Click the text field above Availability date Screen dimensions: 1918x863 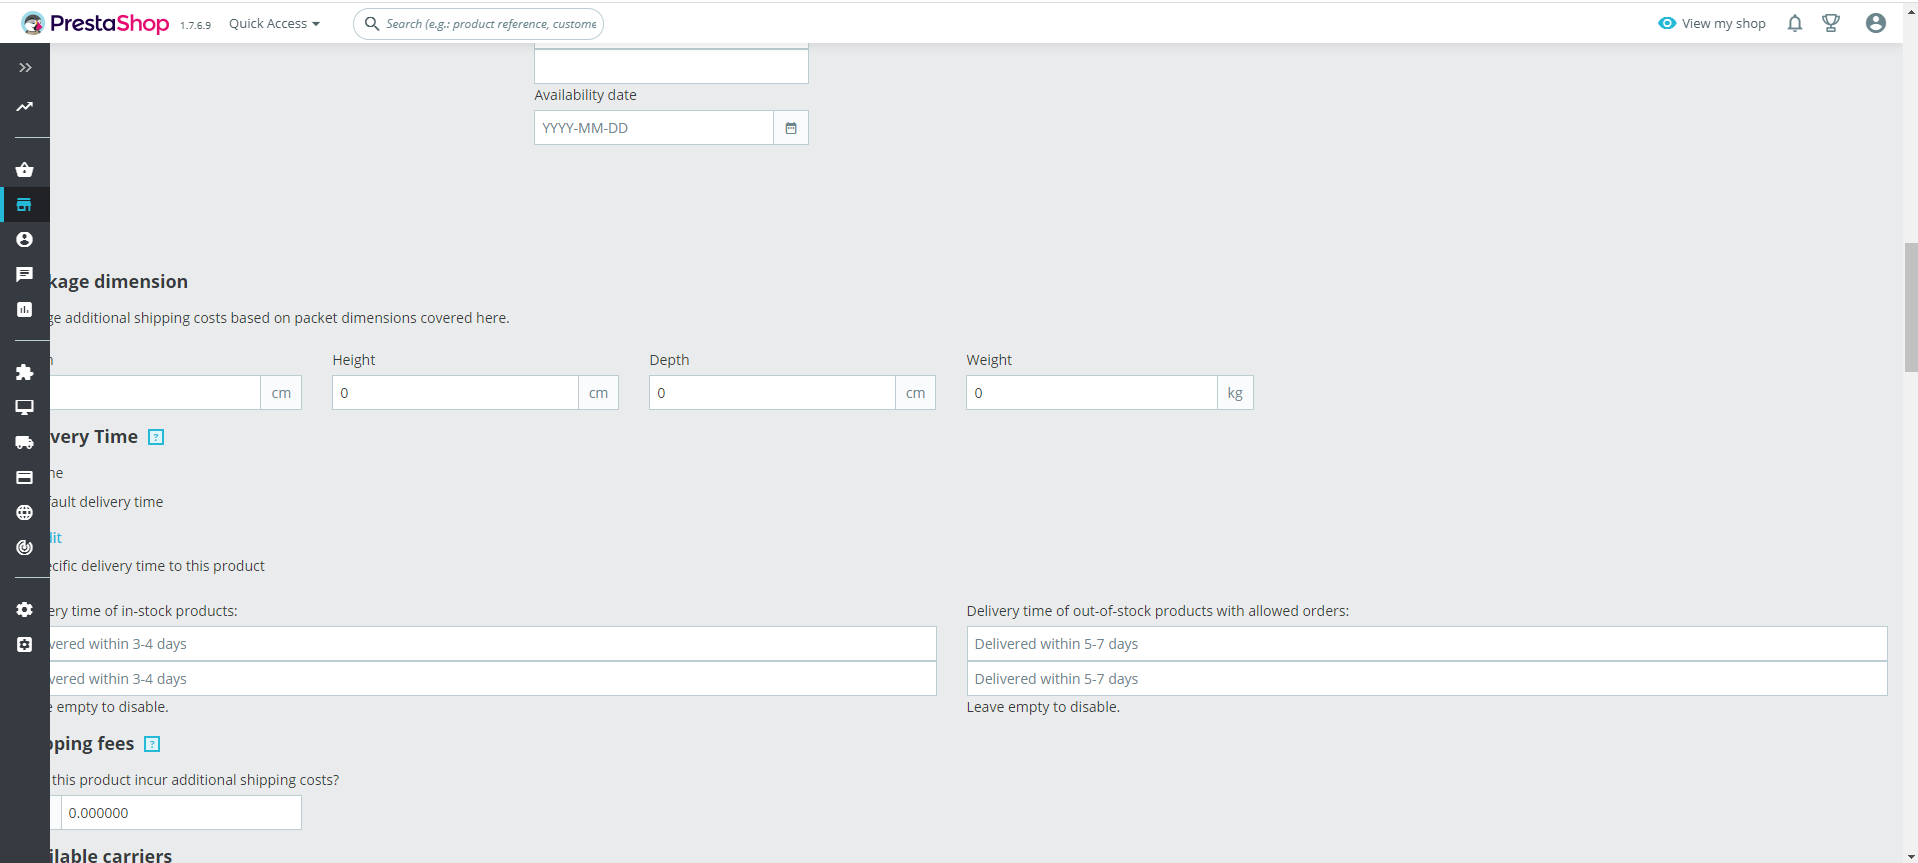tap(671, 66)
